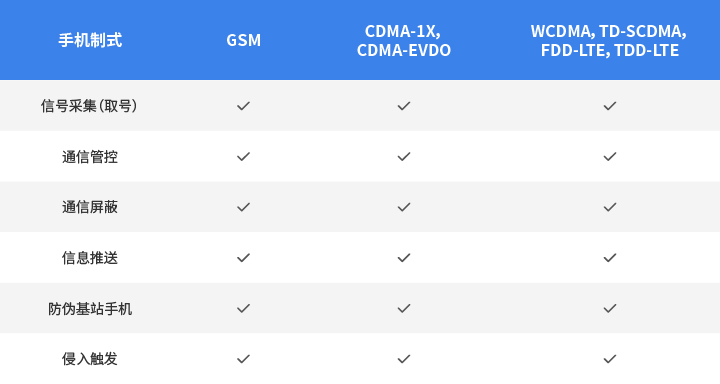The height and width of the screenshot is (384, 720).
Task: Click the WCDMA column checkmark for 通信屏蔽
Action: tap(610, 207)
